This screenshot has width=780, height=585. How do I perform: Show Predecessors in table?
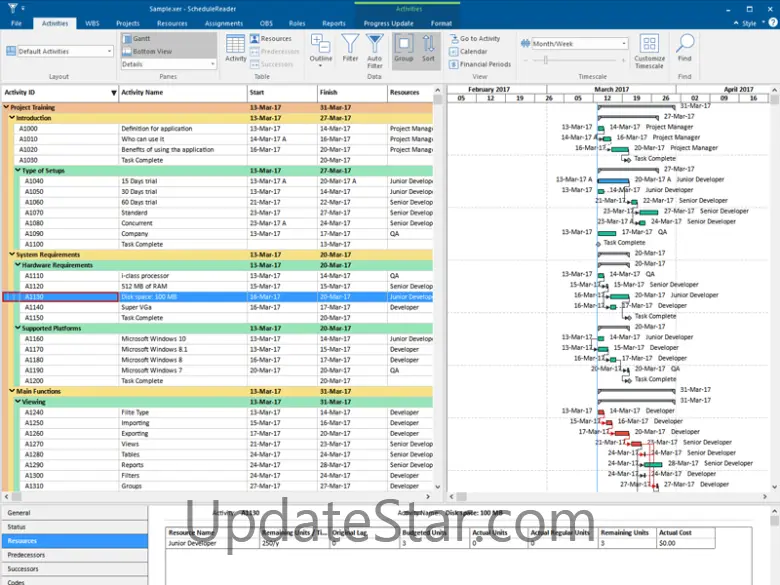[x=275, y=51]
